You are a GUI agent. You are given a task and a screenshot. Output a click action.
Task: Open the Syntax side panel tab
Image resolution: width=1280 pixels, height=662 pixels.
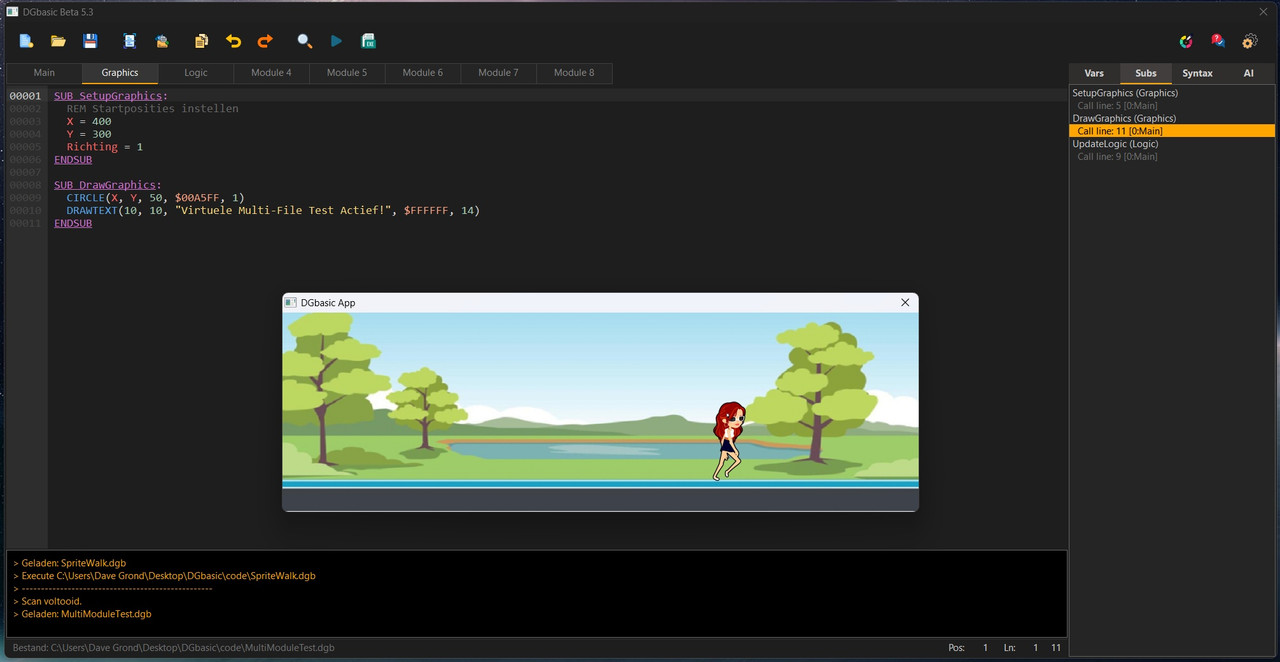click(x=1197, y=73)
